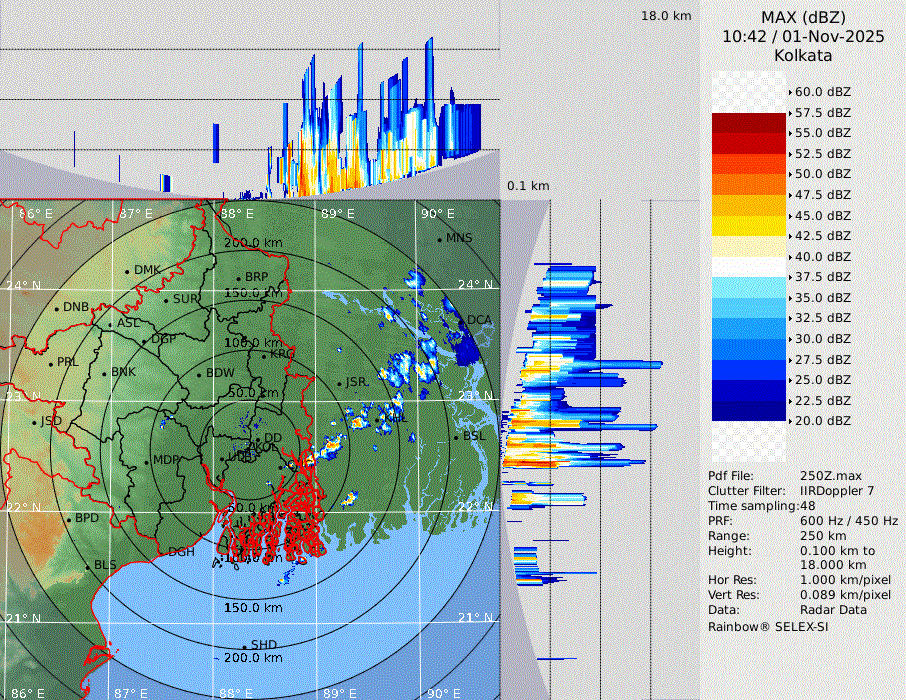Click the BLS station marker on coast
This screenshot has width=906, height=700.
88,566
